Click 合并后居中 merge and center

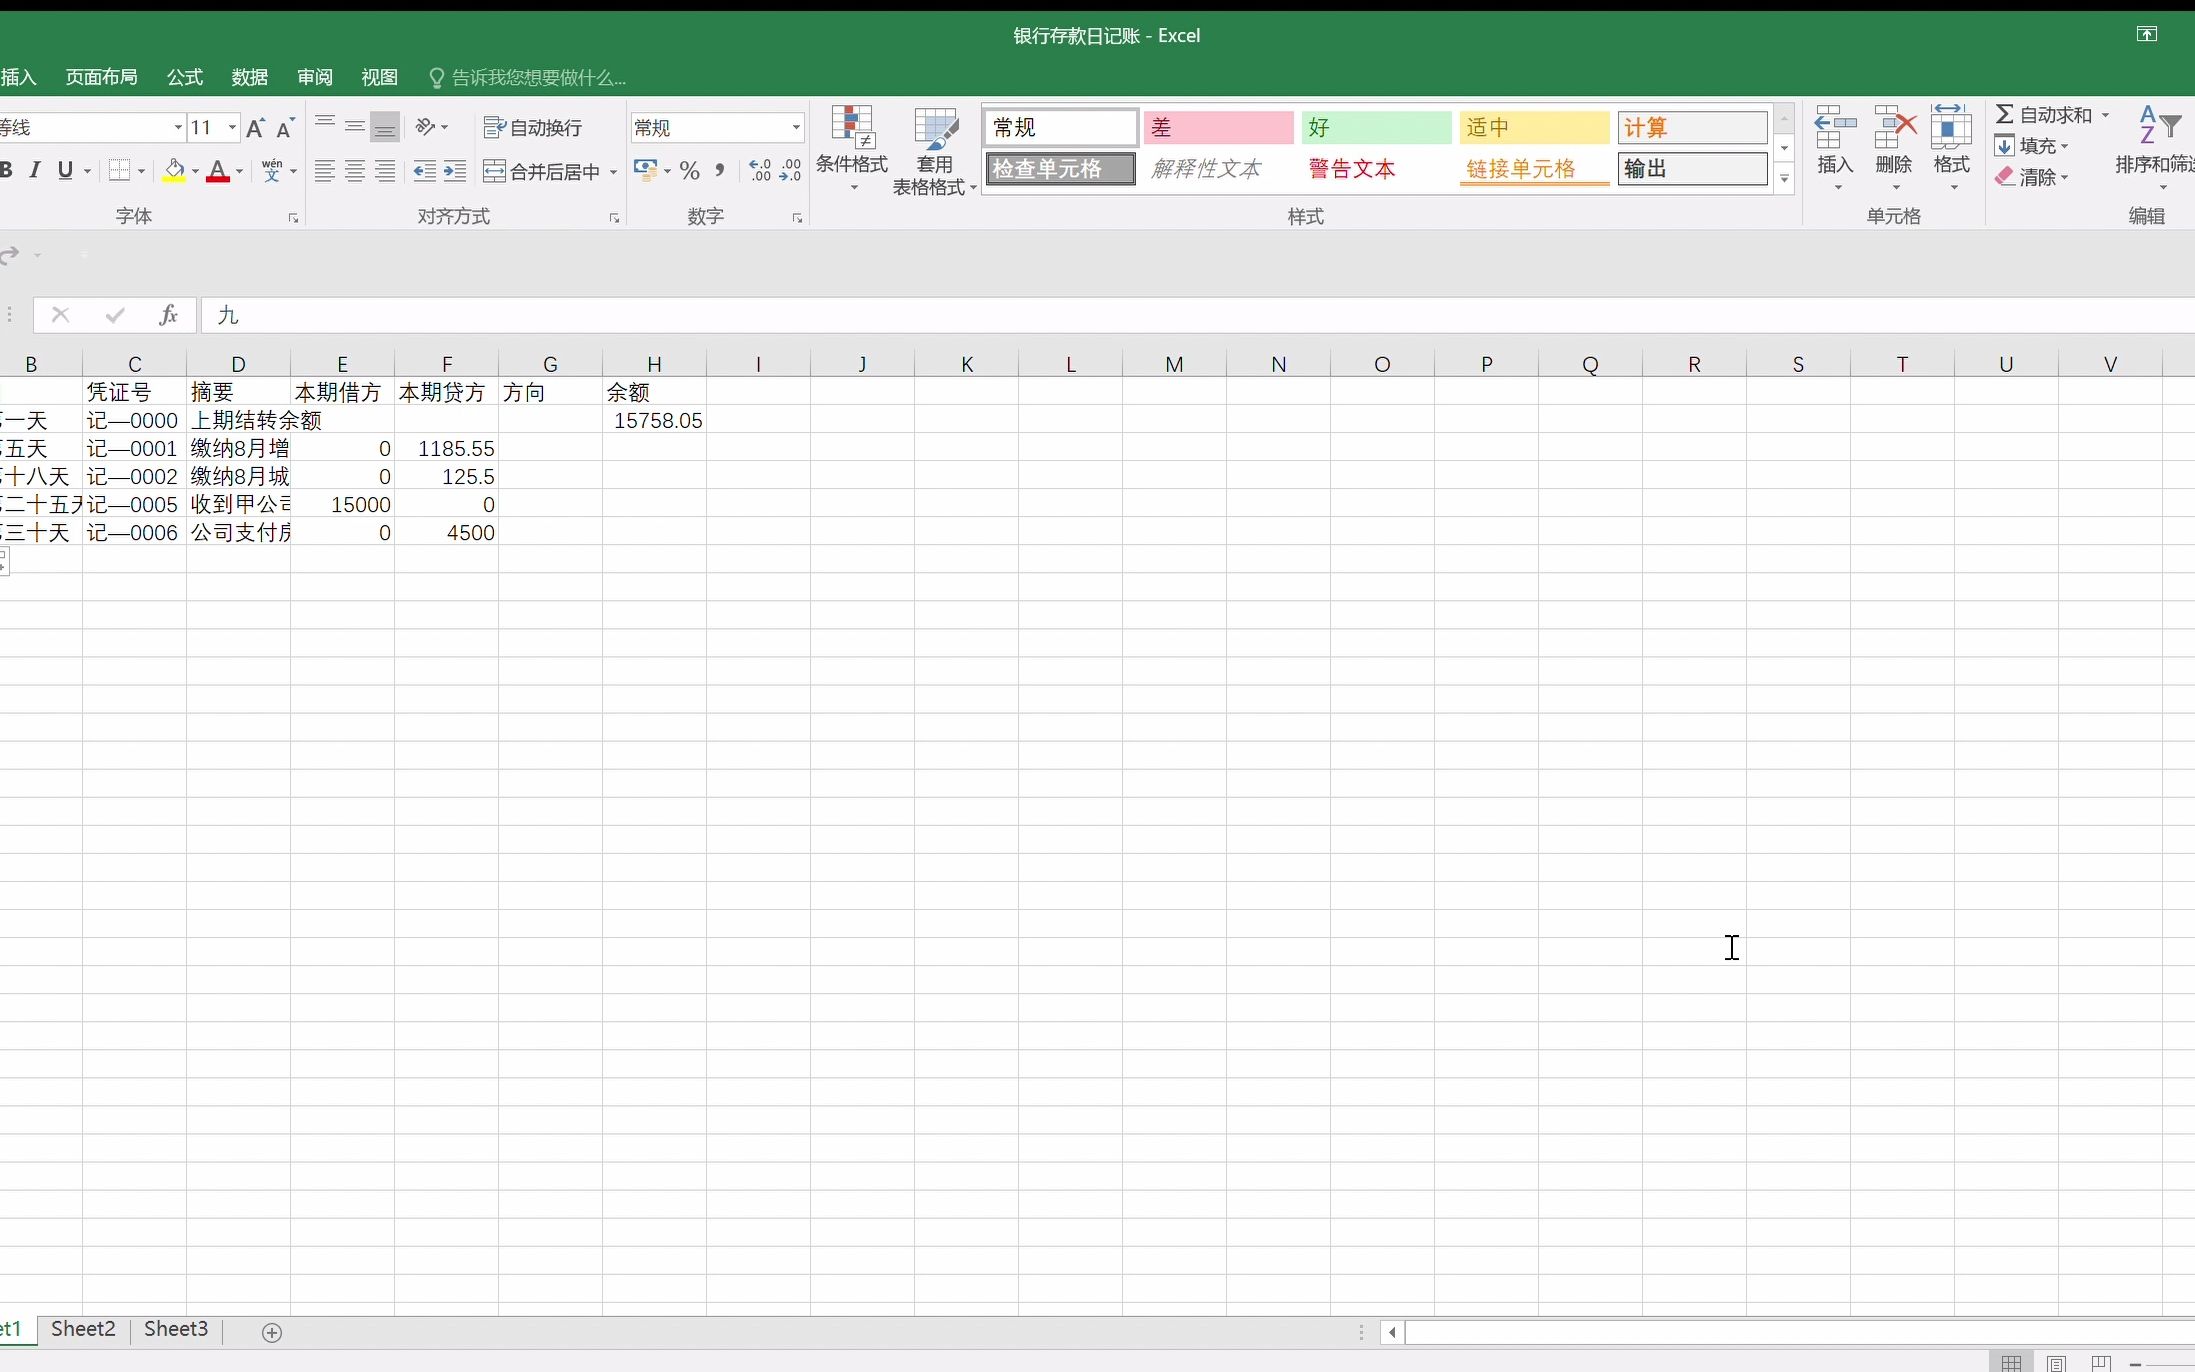542,171
